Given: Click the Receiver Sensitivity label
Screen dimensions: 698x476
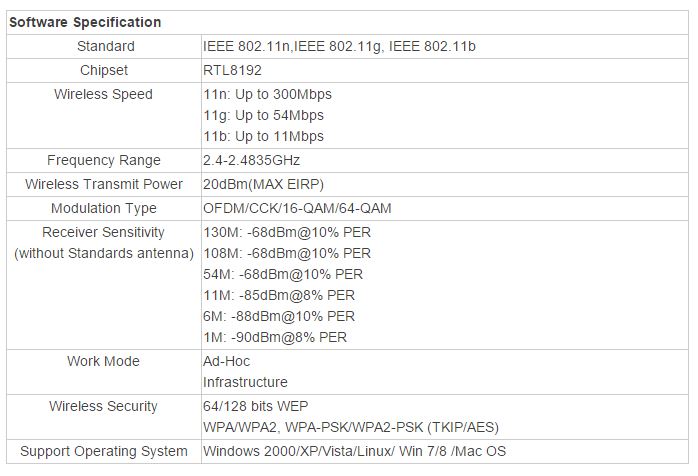Looking at the screenshot, I should click(104, 232).
